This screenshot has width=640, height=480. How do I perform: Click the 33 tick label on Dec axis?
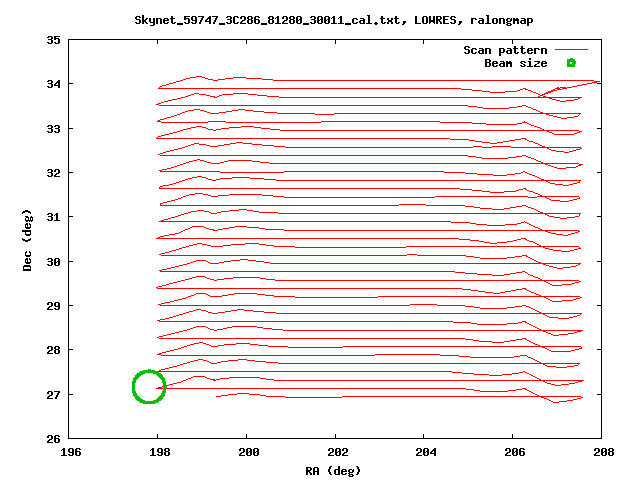point(53,129)
